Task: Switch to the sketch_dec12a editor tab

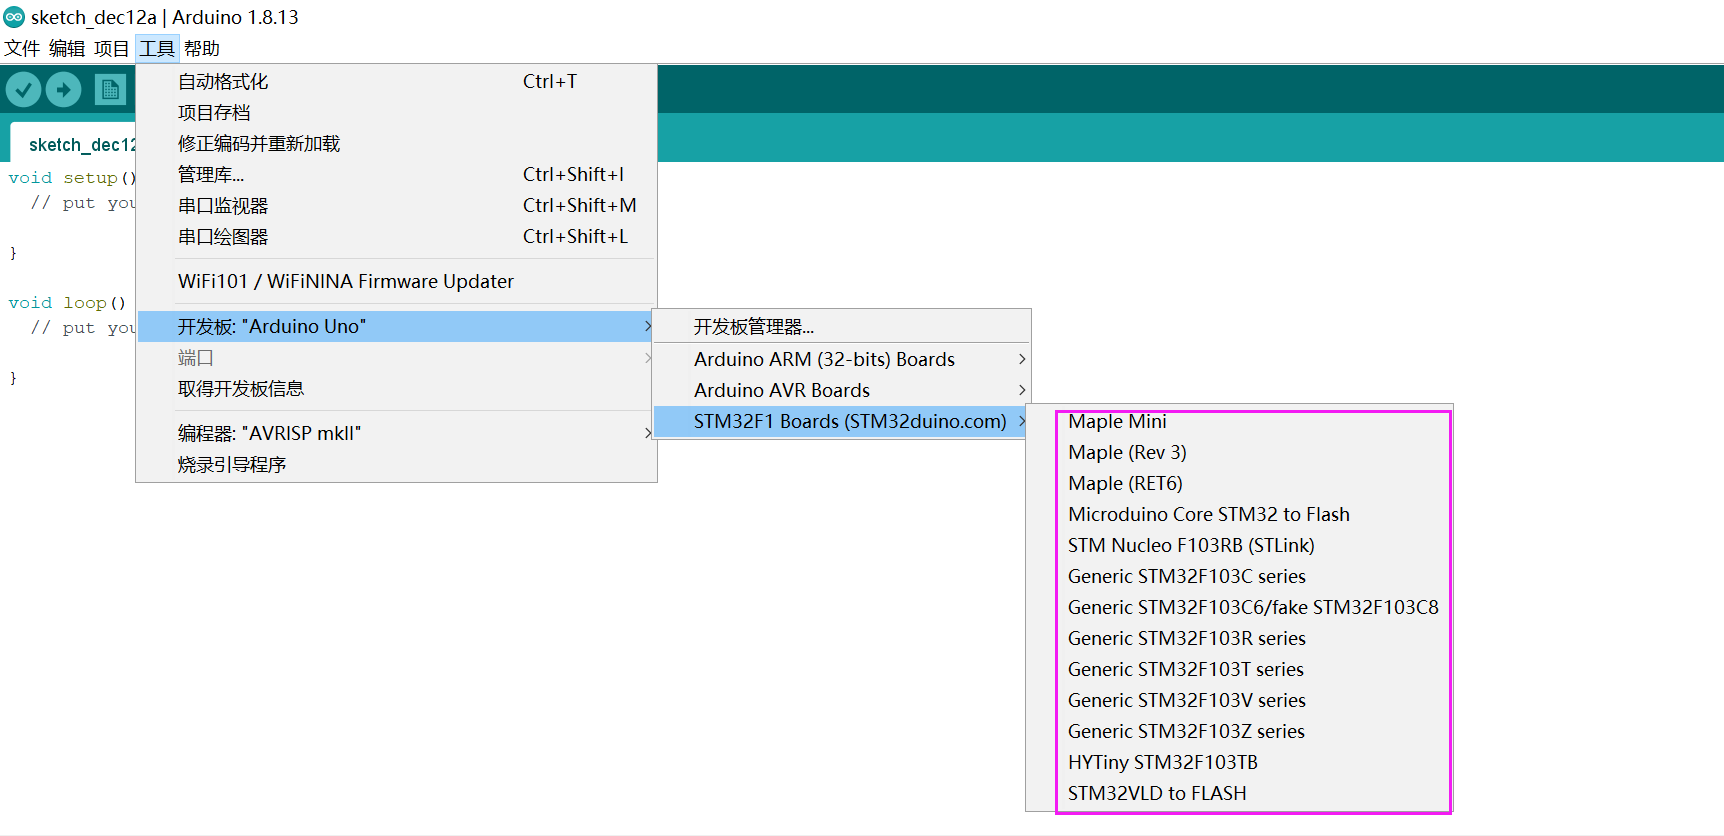Action: tap(74, 144)
